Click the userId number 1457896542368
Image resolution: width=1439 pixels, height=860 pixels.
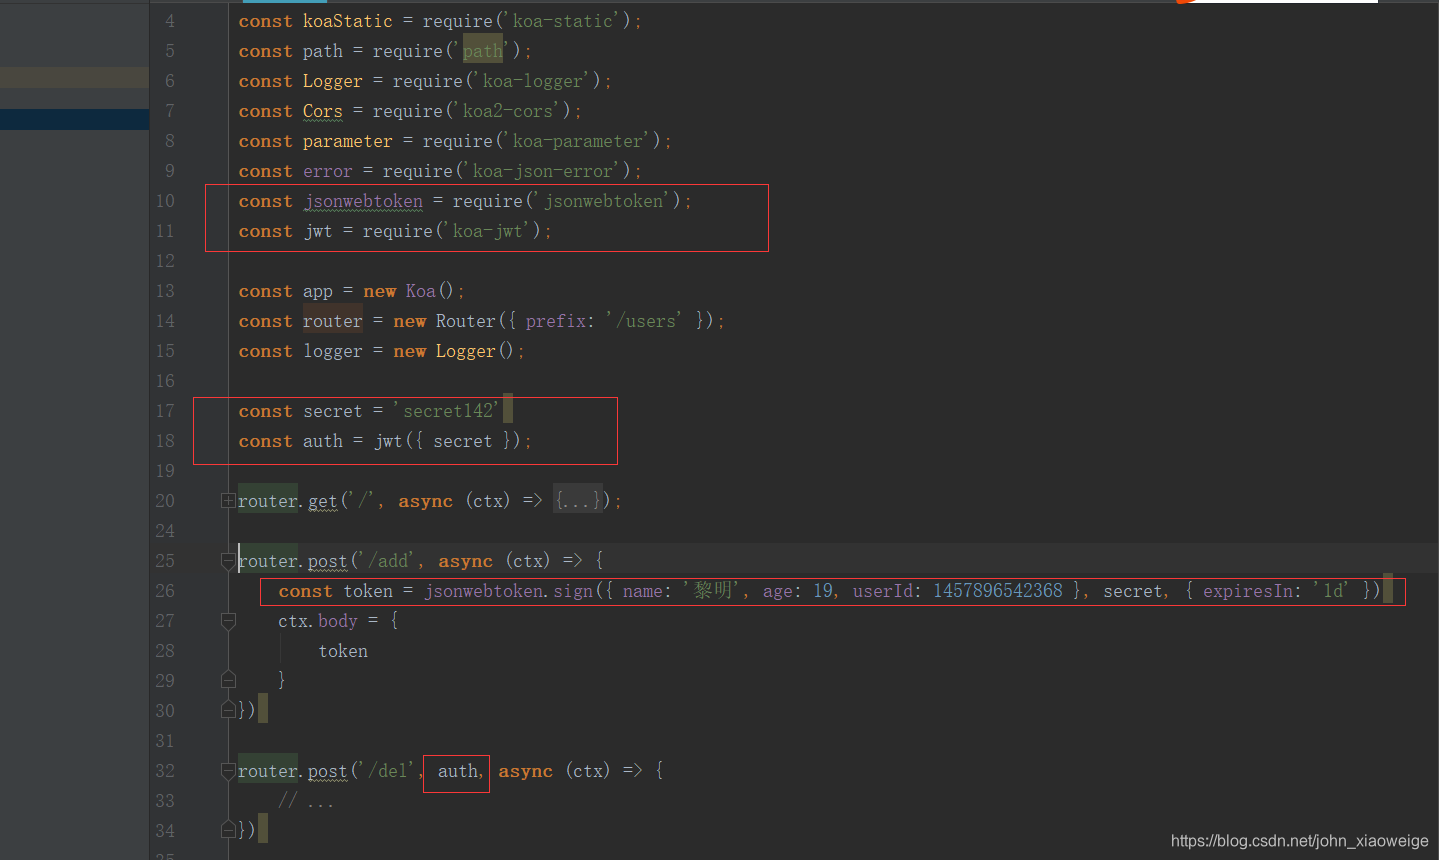pos(997,591)
